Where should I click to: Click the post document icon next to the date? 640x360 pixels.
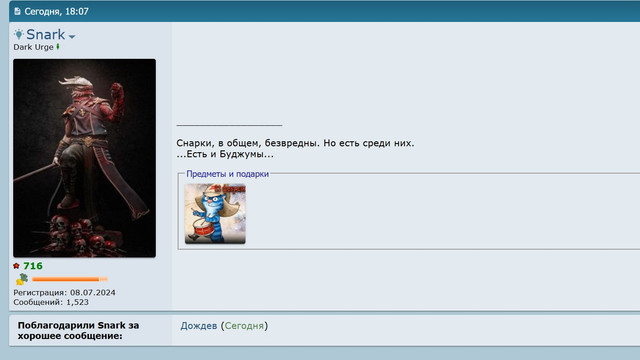(17, 11)
